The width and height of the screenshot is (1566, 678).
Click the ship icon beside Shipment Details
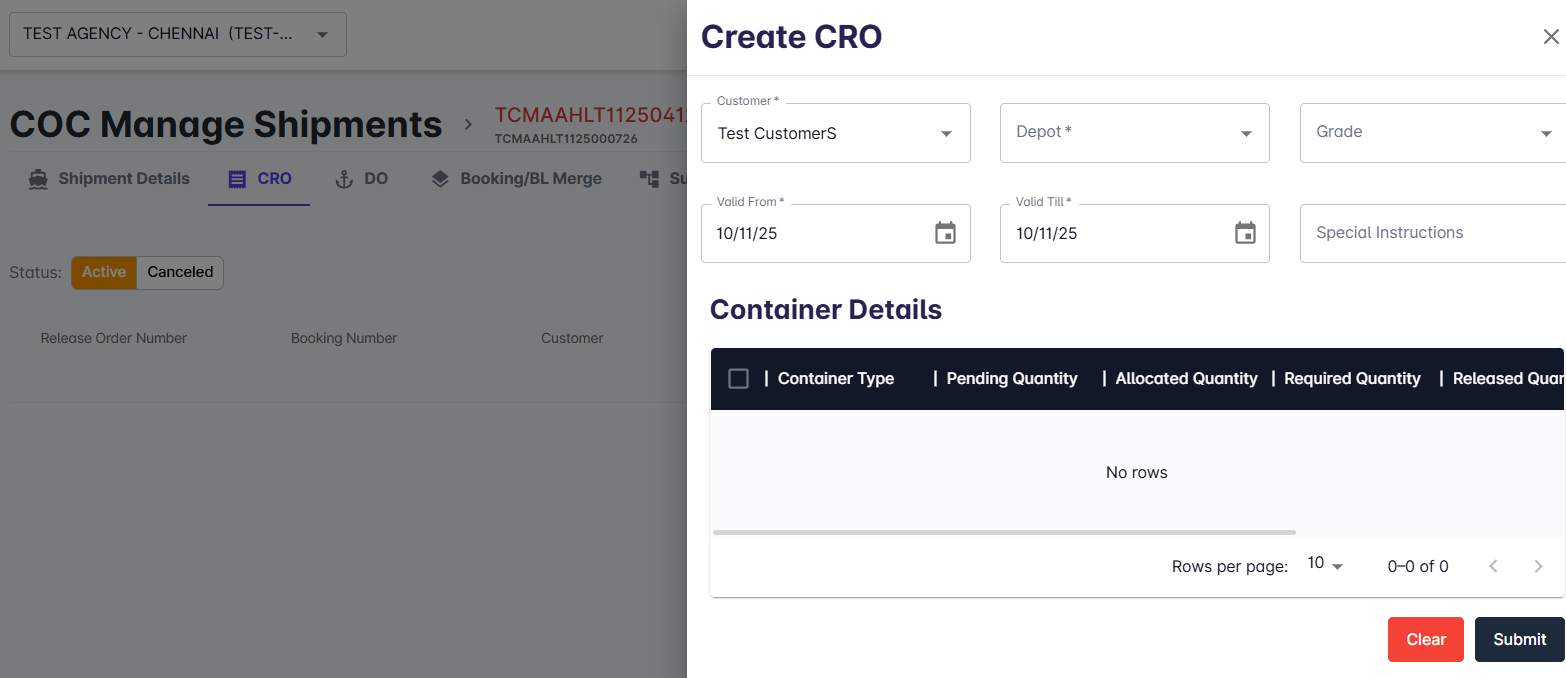pos(39,179)
